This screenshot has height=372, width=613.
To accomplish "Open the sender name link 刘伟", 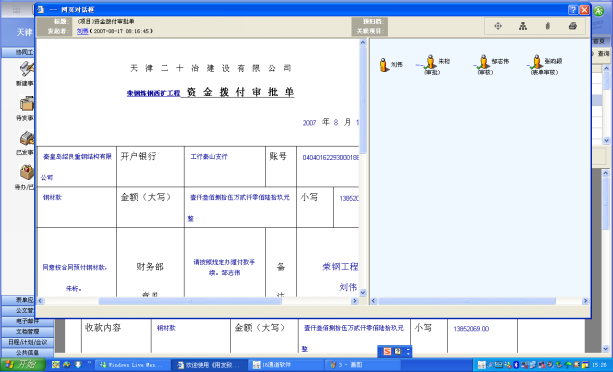I will (82, 31).
